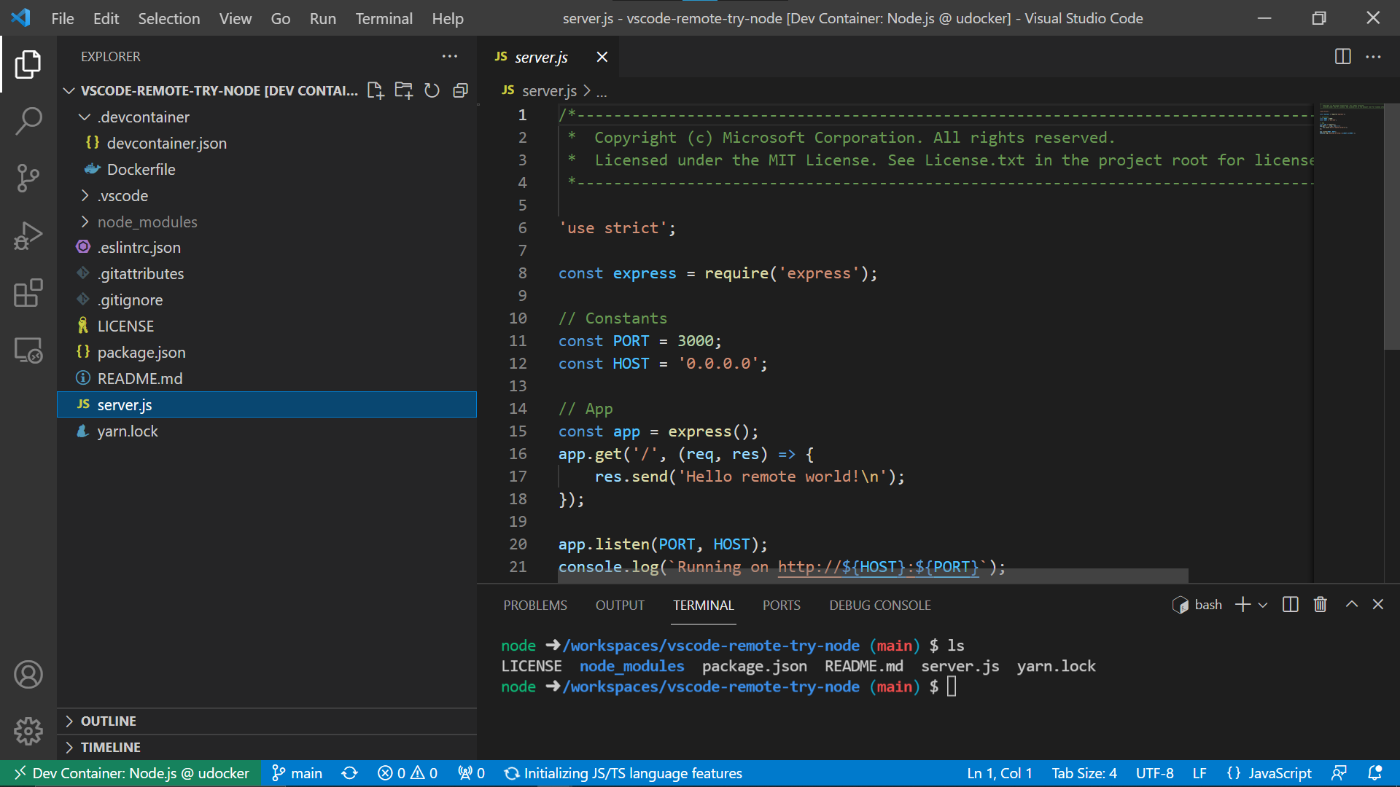This screenshot has width=1400, height=787.
Task: Open the Selection menu
Action: [169, 18]
